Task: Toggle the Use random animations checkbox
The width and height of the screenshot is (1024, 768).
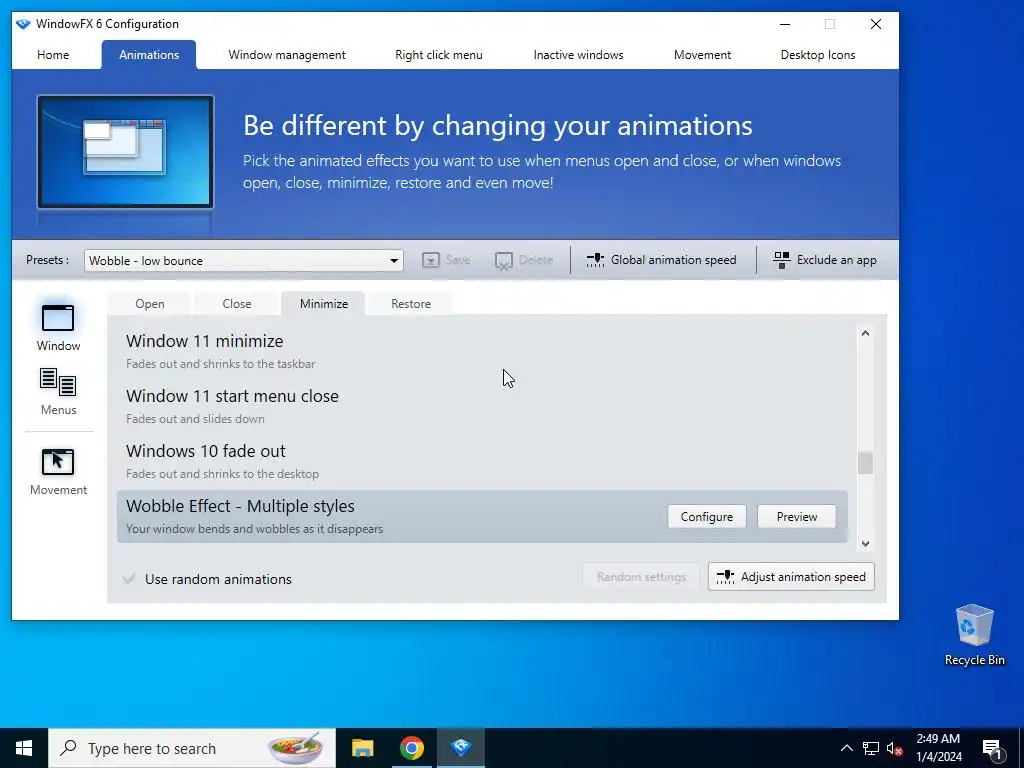Action: 129,579
